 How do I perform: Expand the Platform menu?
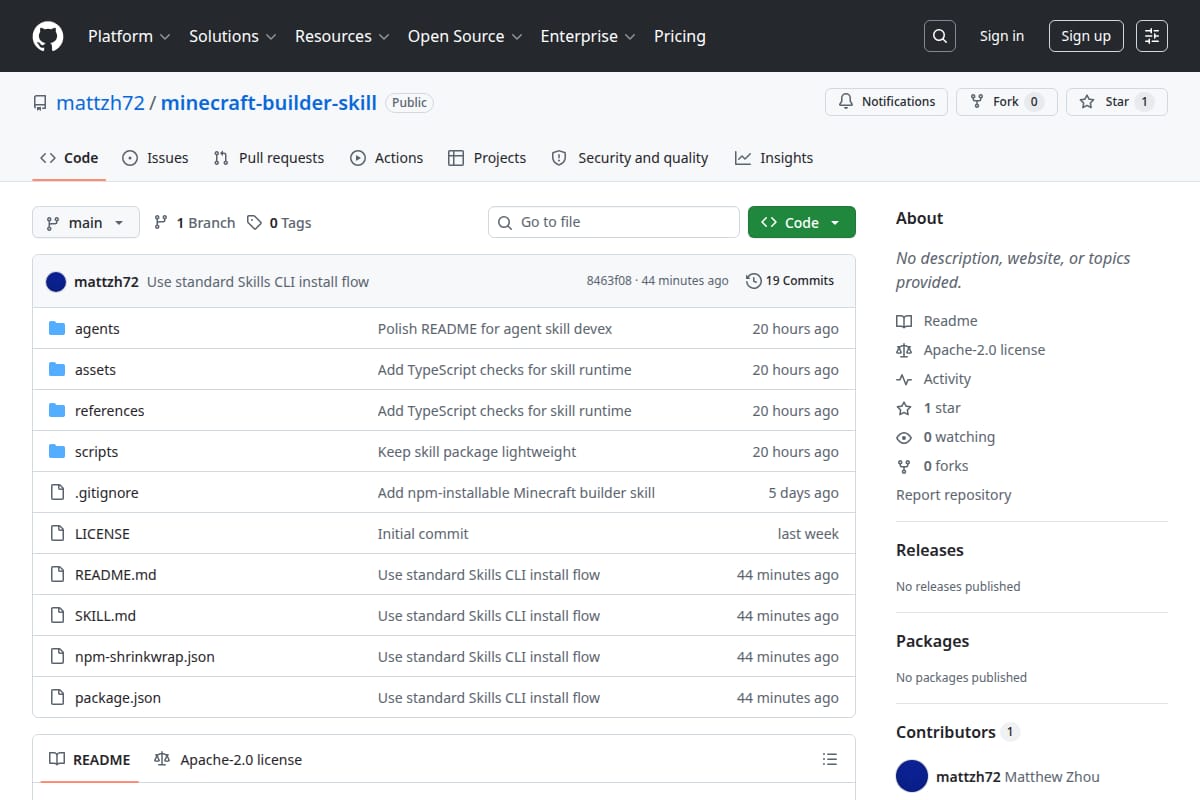click(x=129, y=36)
